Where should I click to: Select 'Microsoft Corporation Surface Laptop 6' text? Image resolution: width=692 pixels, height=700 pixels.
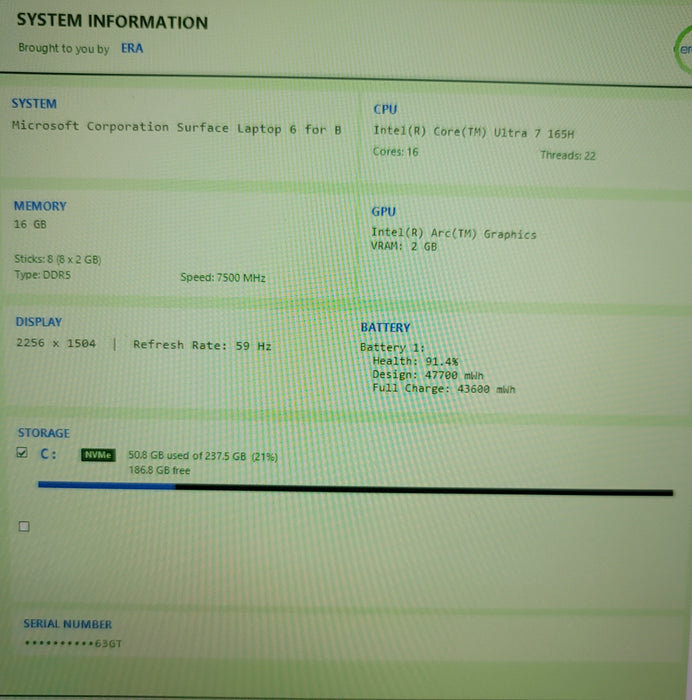pos(154,127)
